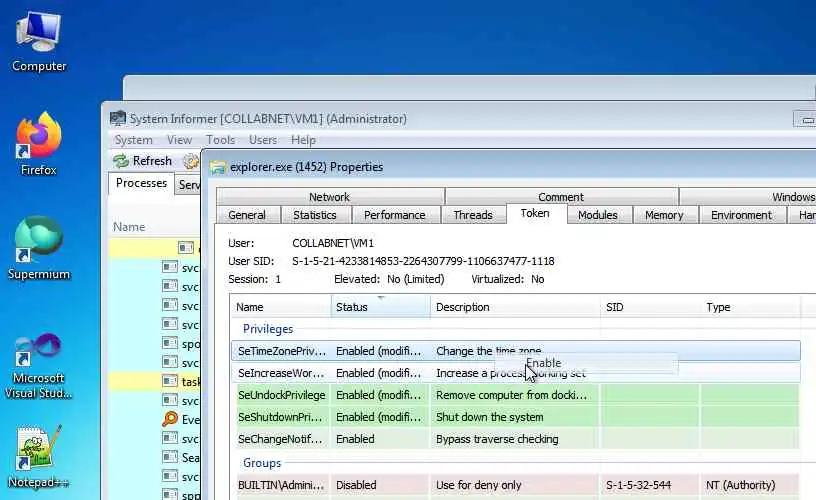This screenshot has height=500, width=816.
Task: Select the SeChangeNotif... privilege row
Action: [x=516, y=439]
